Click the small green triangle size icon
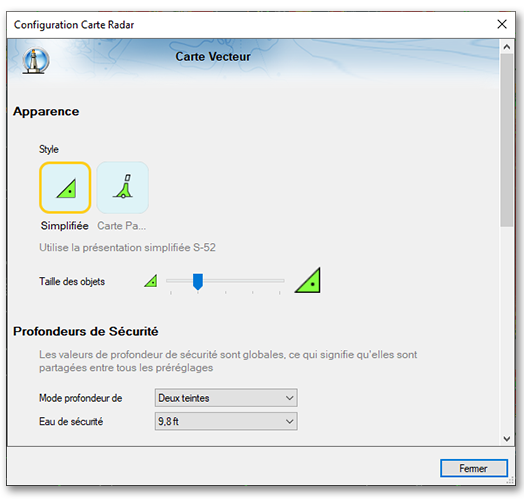Viewport: 524px width, 499px height. click(x=151, y=281)
